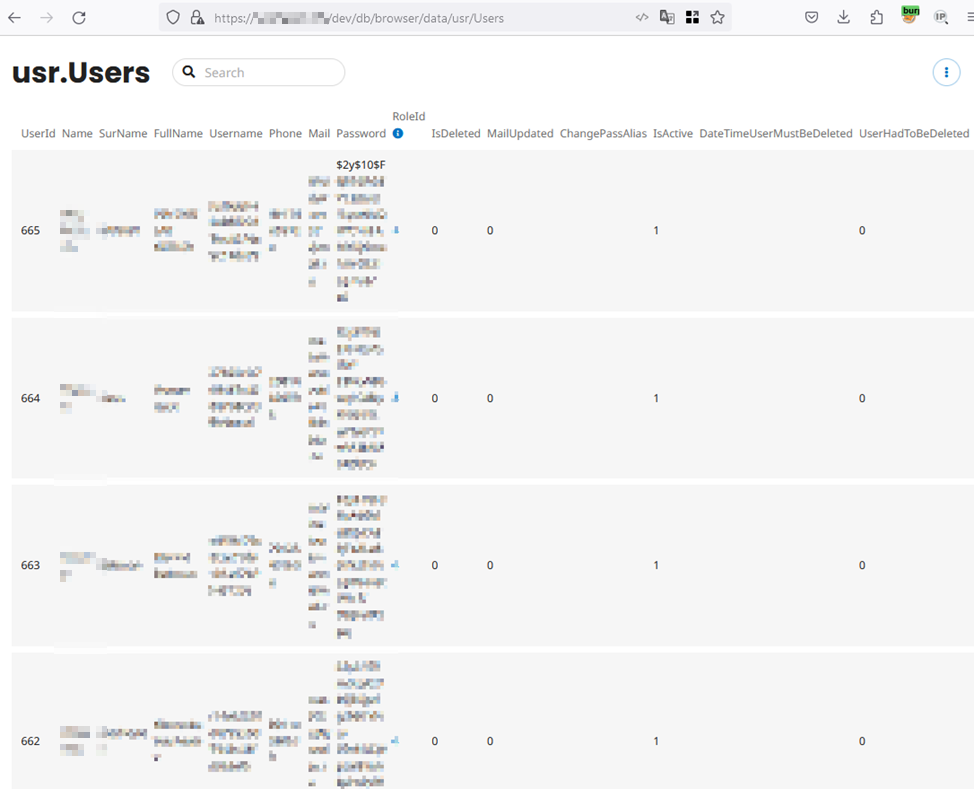This screenshot has height=789, width=974.
Task: Open the tracking protection shield icon
Action: (x=173, y=17)
